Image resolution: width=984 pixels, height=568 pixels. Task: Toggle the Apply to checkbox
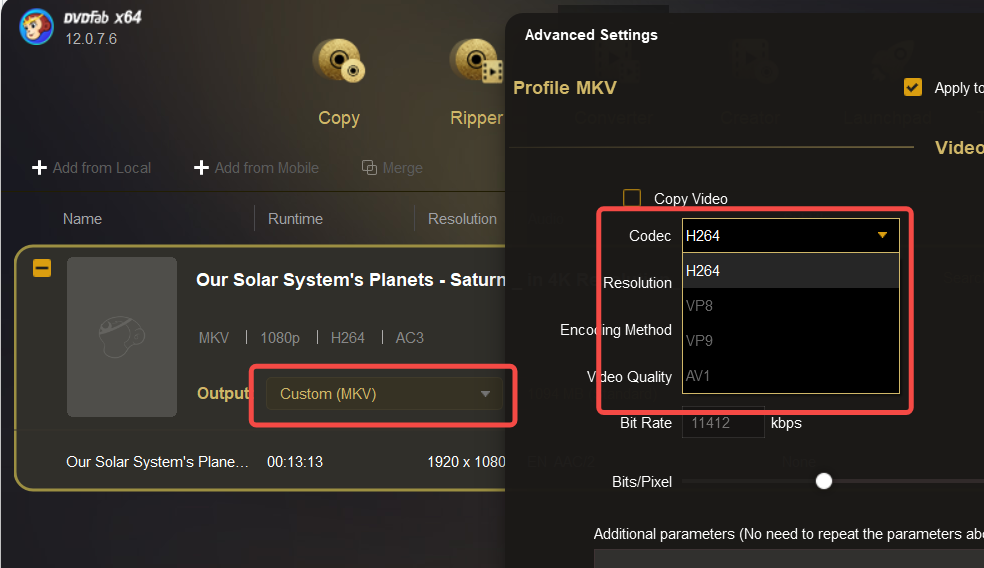coord(912,87)
